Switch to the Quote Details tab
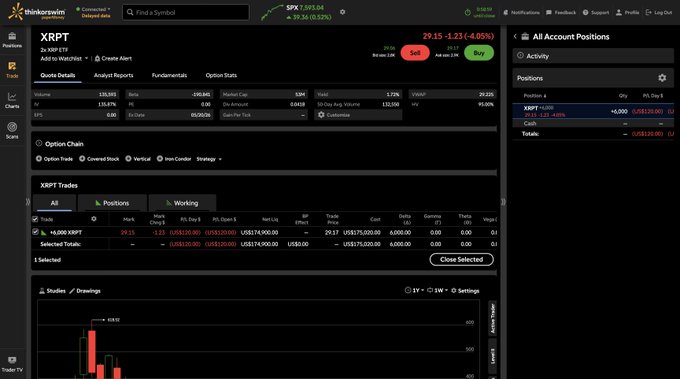 (x=58, y=75)
